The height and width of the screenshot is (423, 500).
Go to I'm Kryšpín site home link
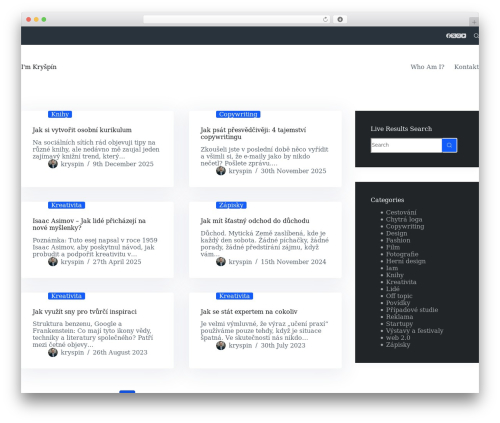(39, 67)
